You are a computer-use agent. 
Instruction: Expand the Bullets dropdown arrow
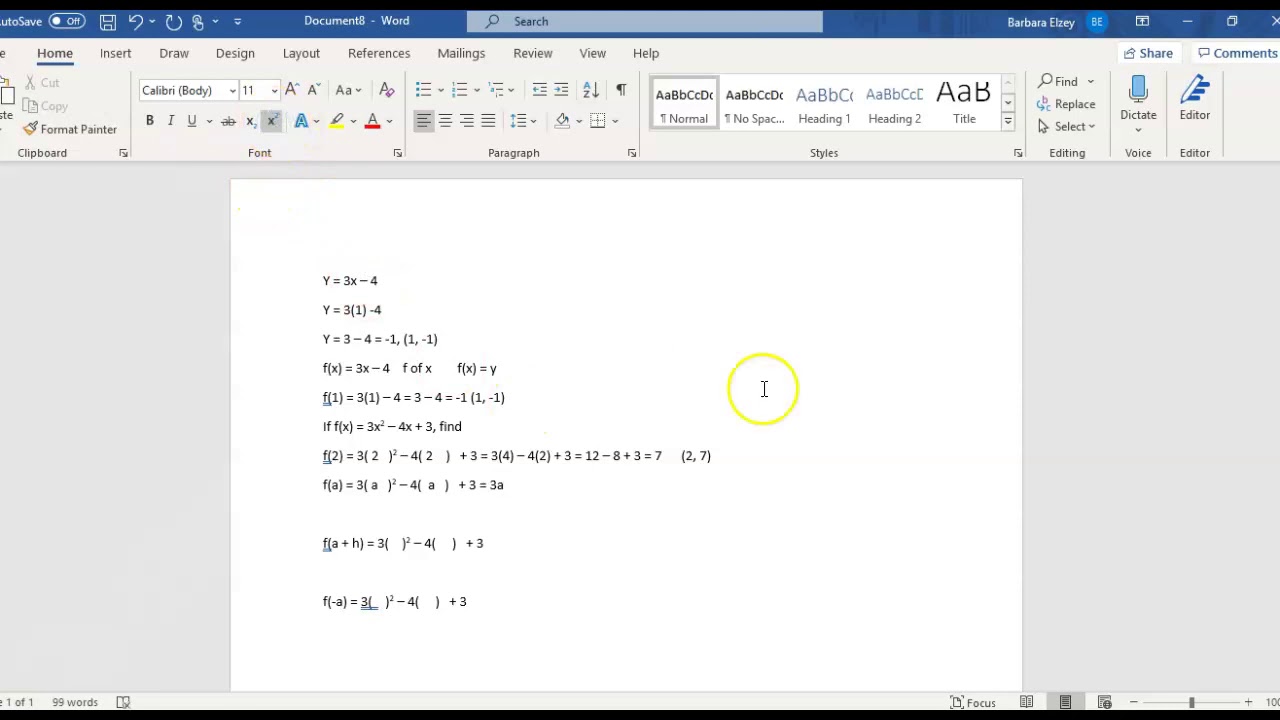(x=439, y=90)
